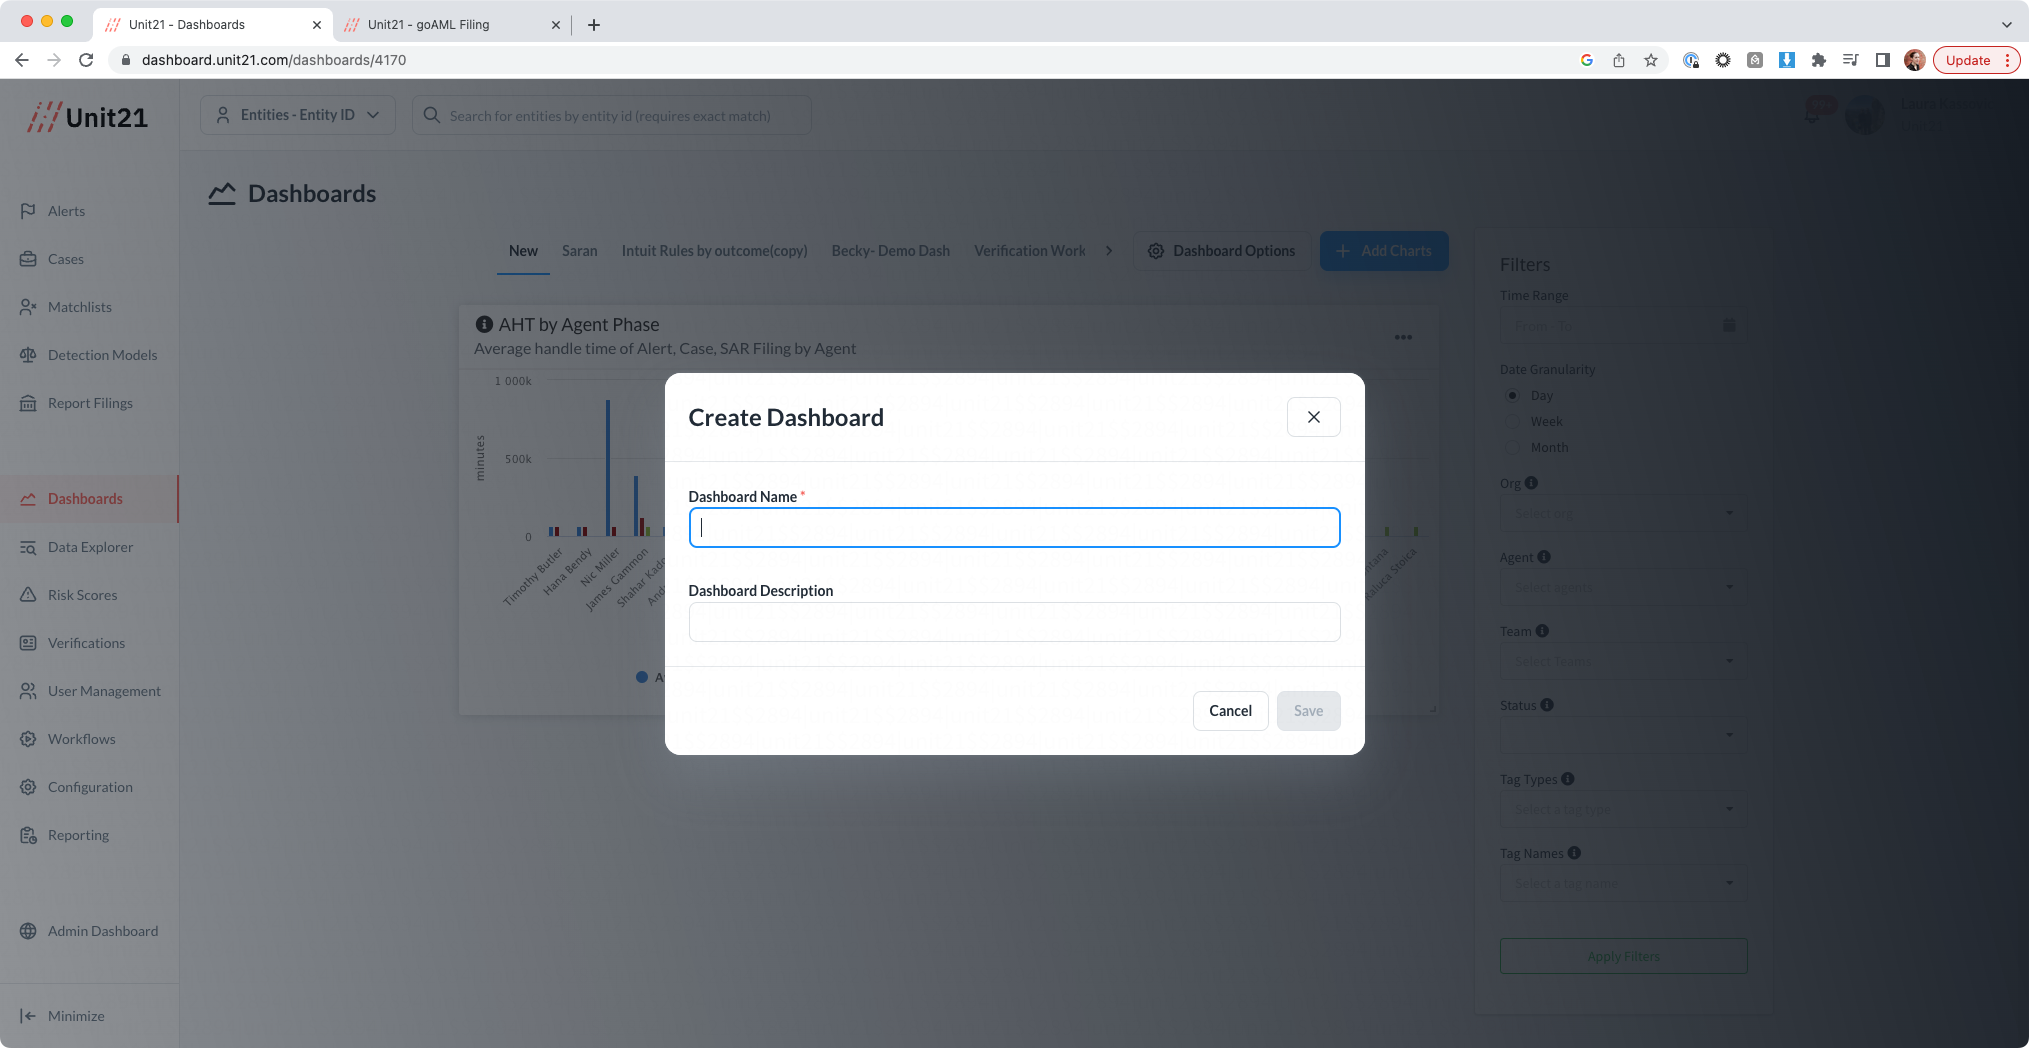Click the Apply Filters button
Screen dimensions: 2029x1048
pyautogui.click(x=1623, y=956)
